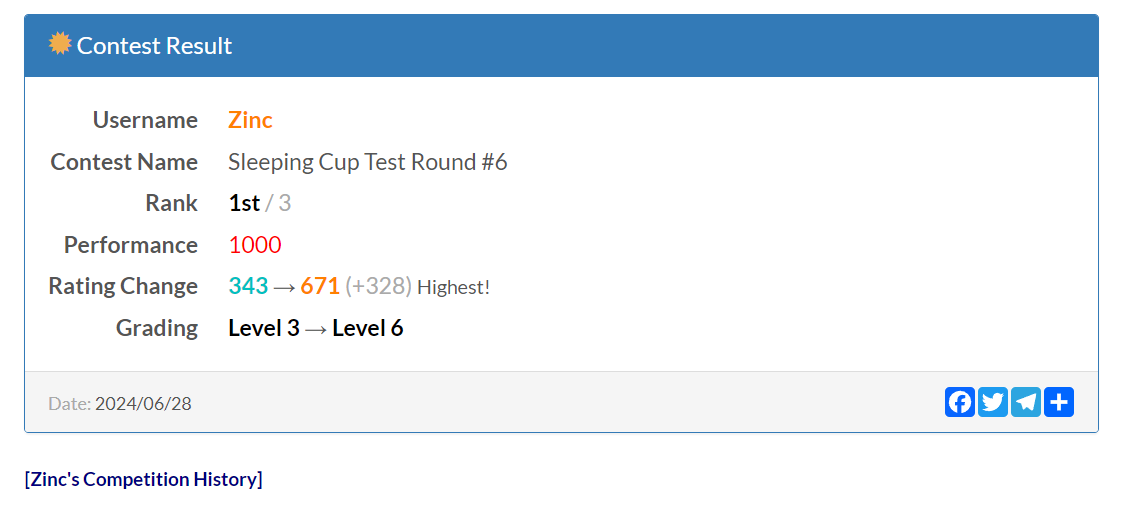Viewport: 1123px width, 505px height.
Task: Share the result on Facebook
Action: click(960, 402)
